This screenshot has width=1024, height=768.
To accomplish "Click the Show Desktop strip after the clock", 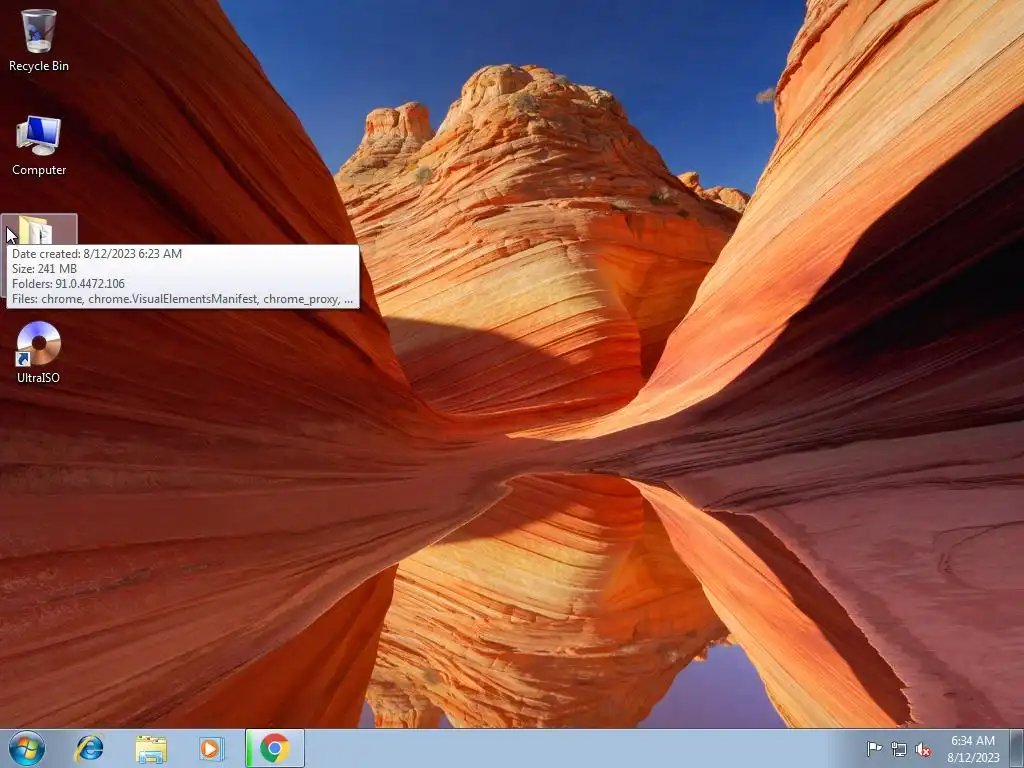I will pos(1017,748).
